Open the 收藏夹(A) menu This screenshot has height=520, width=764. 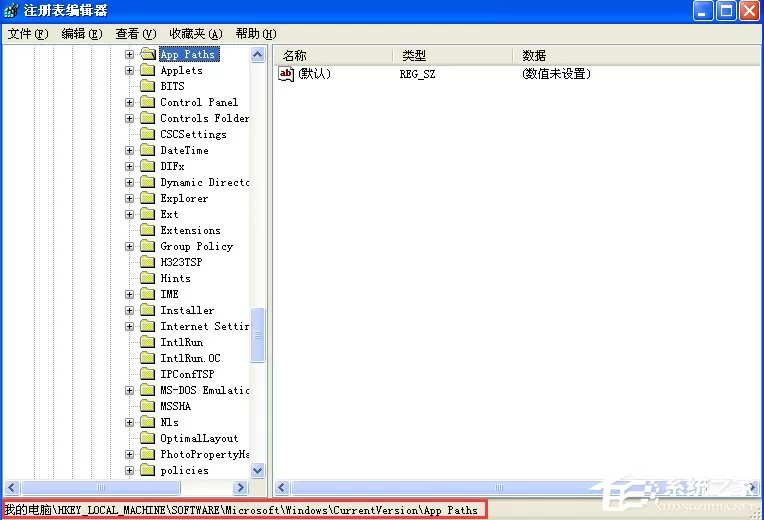195,34
